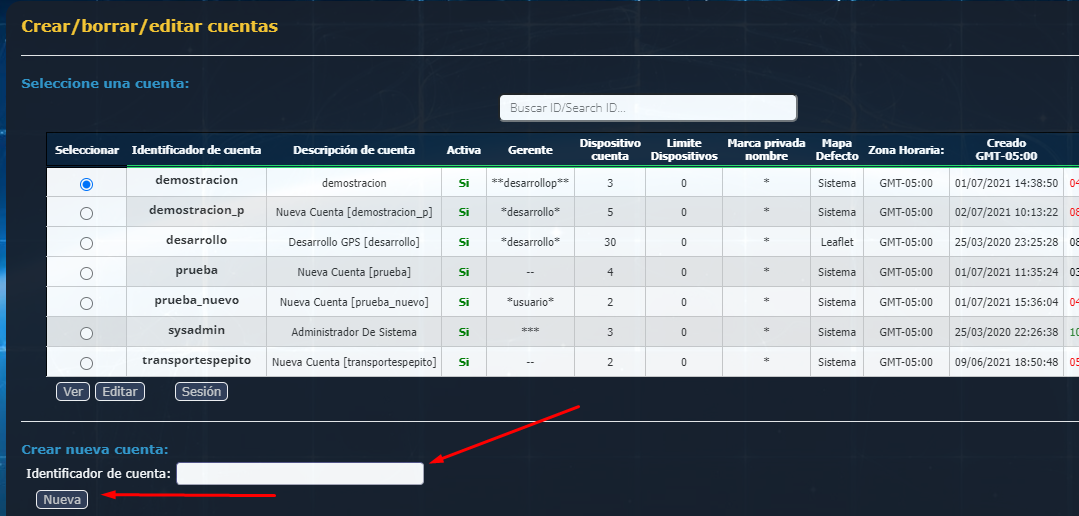Select the prueba account radio button
The height and width of the screenshot is (516, 1079).
pos(86,273)
